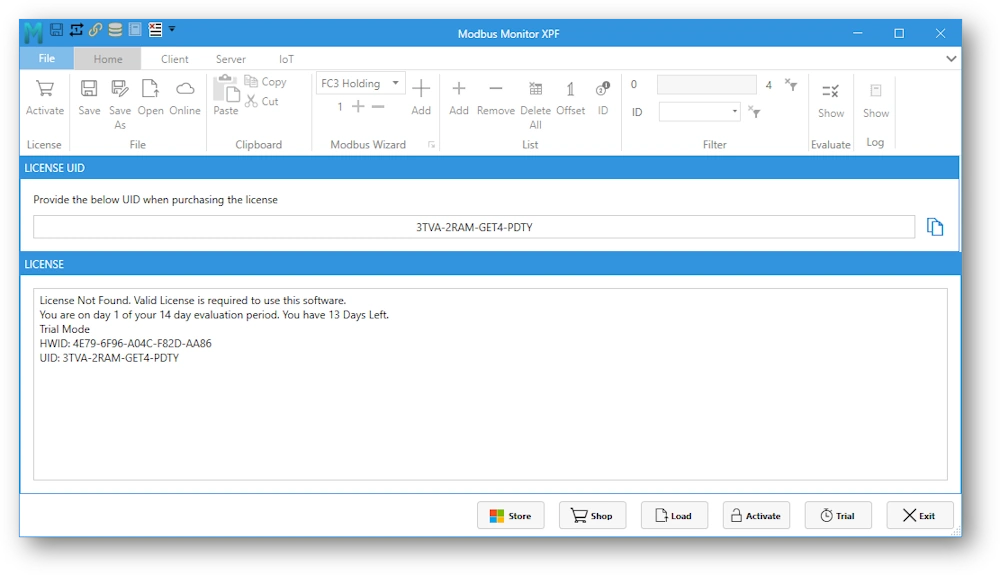The width and height of the screenshot is (1000, 575).
Task: Click Delete All in the List group
Action: point(536,105)
